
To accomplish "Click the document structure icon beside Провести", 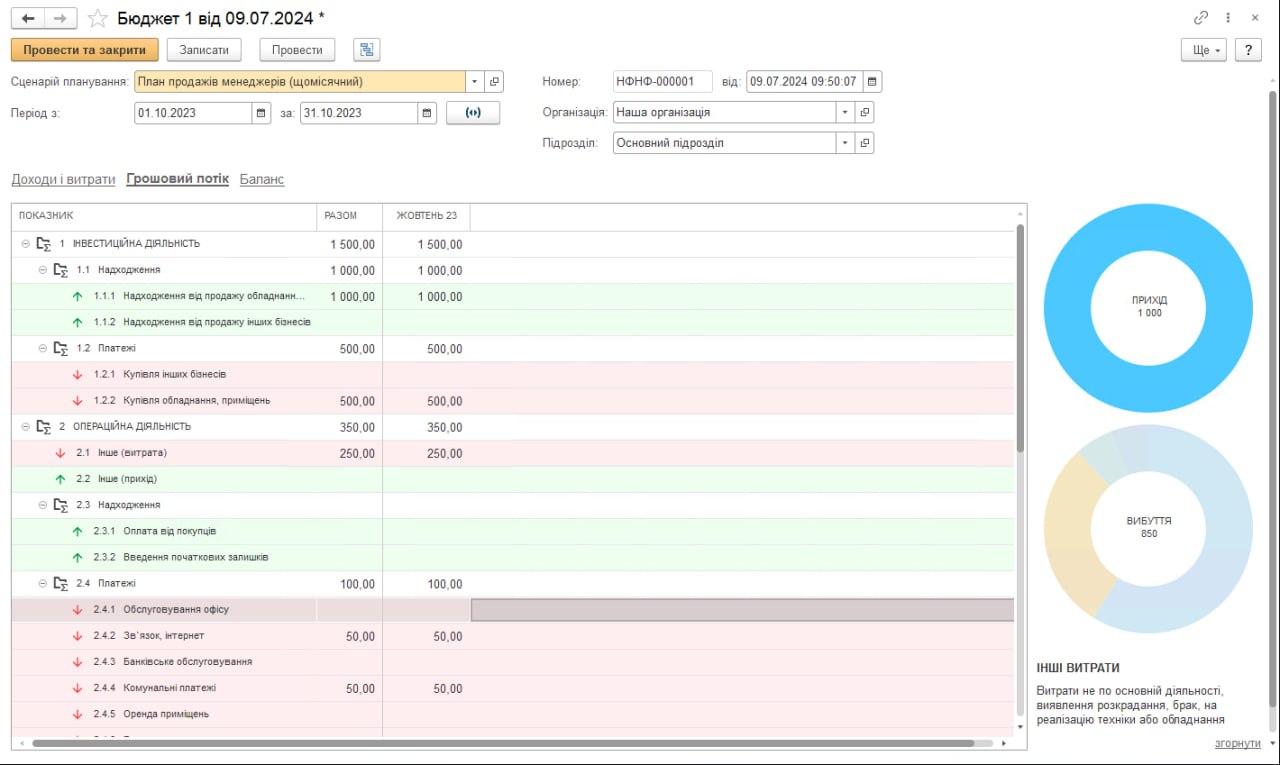I will pyautogui.click(x=366, y=50).
